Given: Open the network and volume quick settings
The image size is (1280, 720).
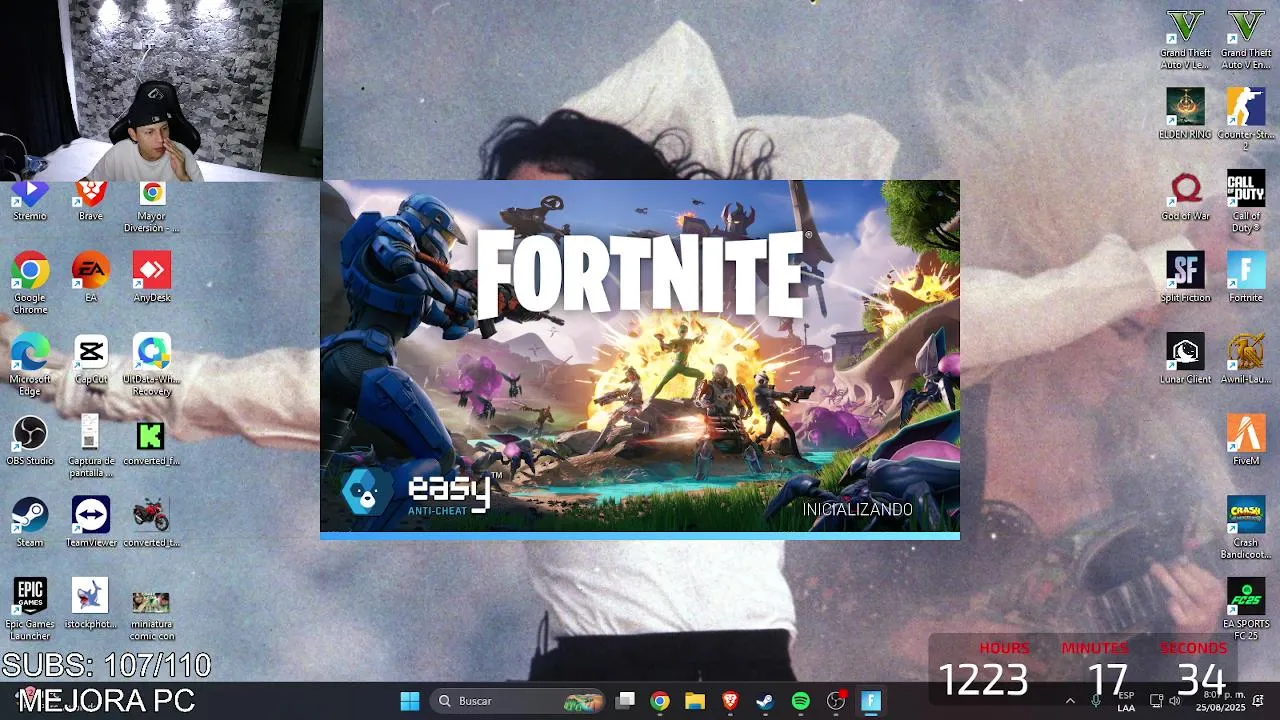Looking at the screenshot, I should click(x=1165, y=701).
